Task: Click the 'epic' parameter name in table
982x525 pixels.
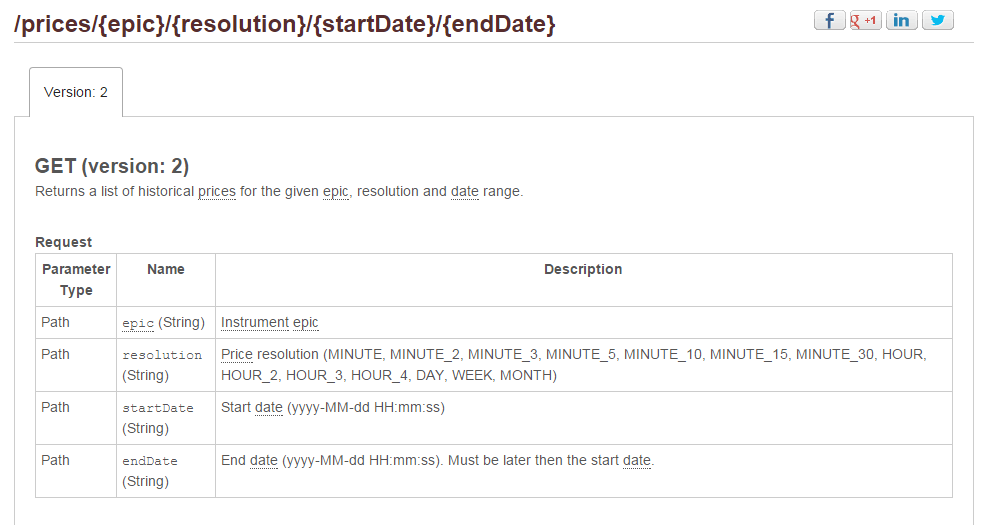Action: click(138, 323)
